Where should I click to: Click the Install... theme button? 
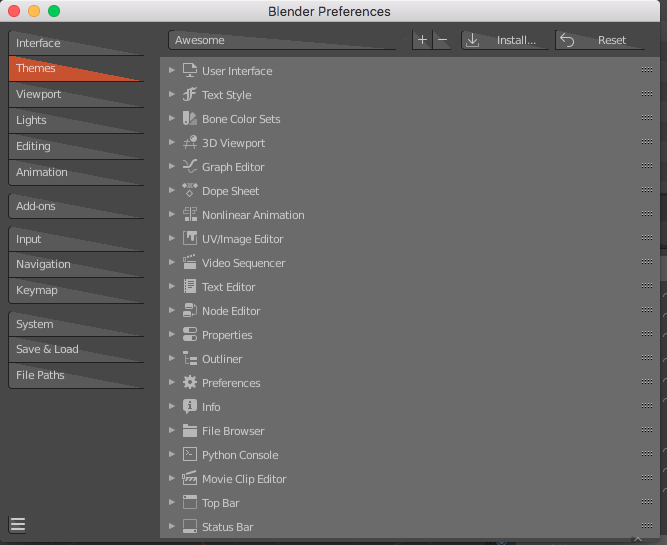[x=505, y=40]
